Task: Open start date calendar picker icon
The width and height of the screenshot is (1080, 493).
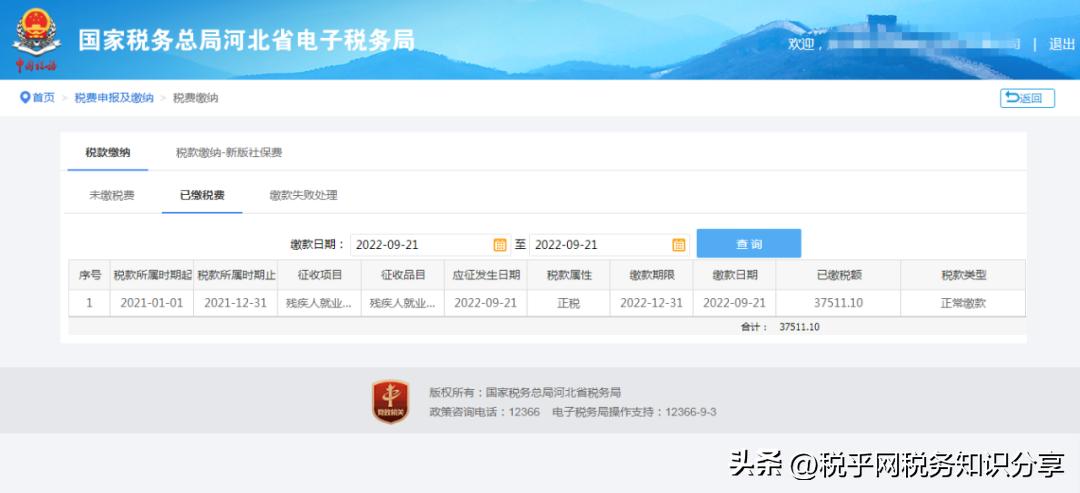Action: 500,244
